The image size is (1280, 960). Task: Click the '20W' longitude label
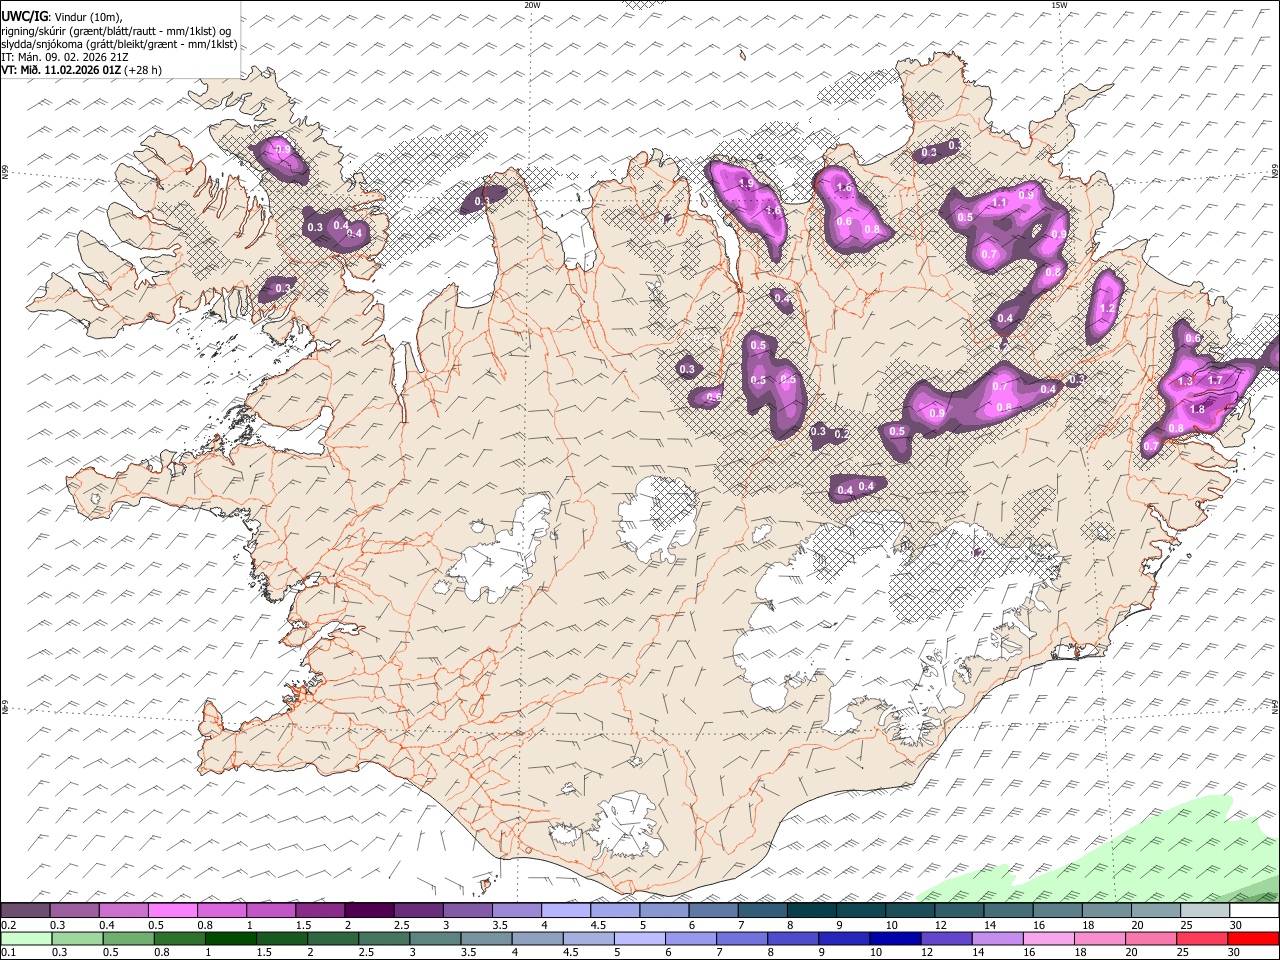(532, 5)
